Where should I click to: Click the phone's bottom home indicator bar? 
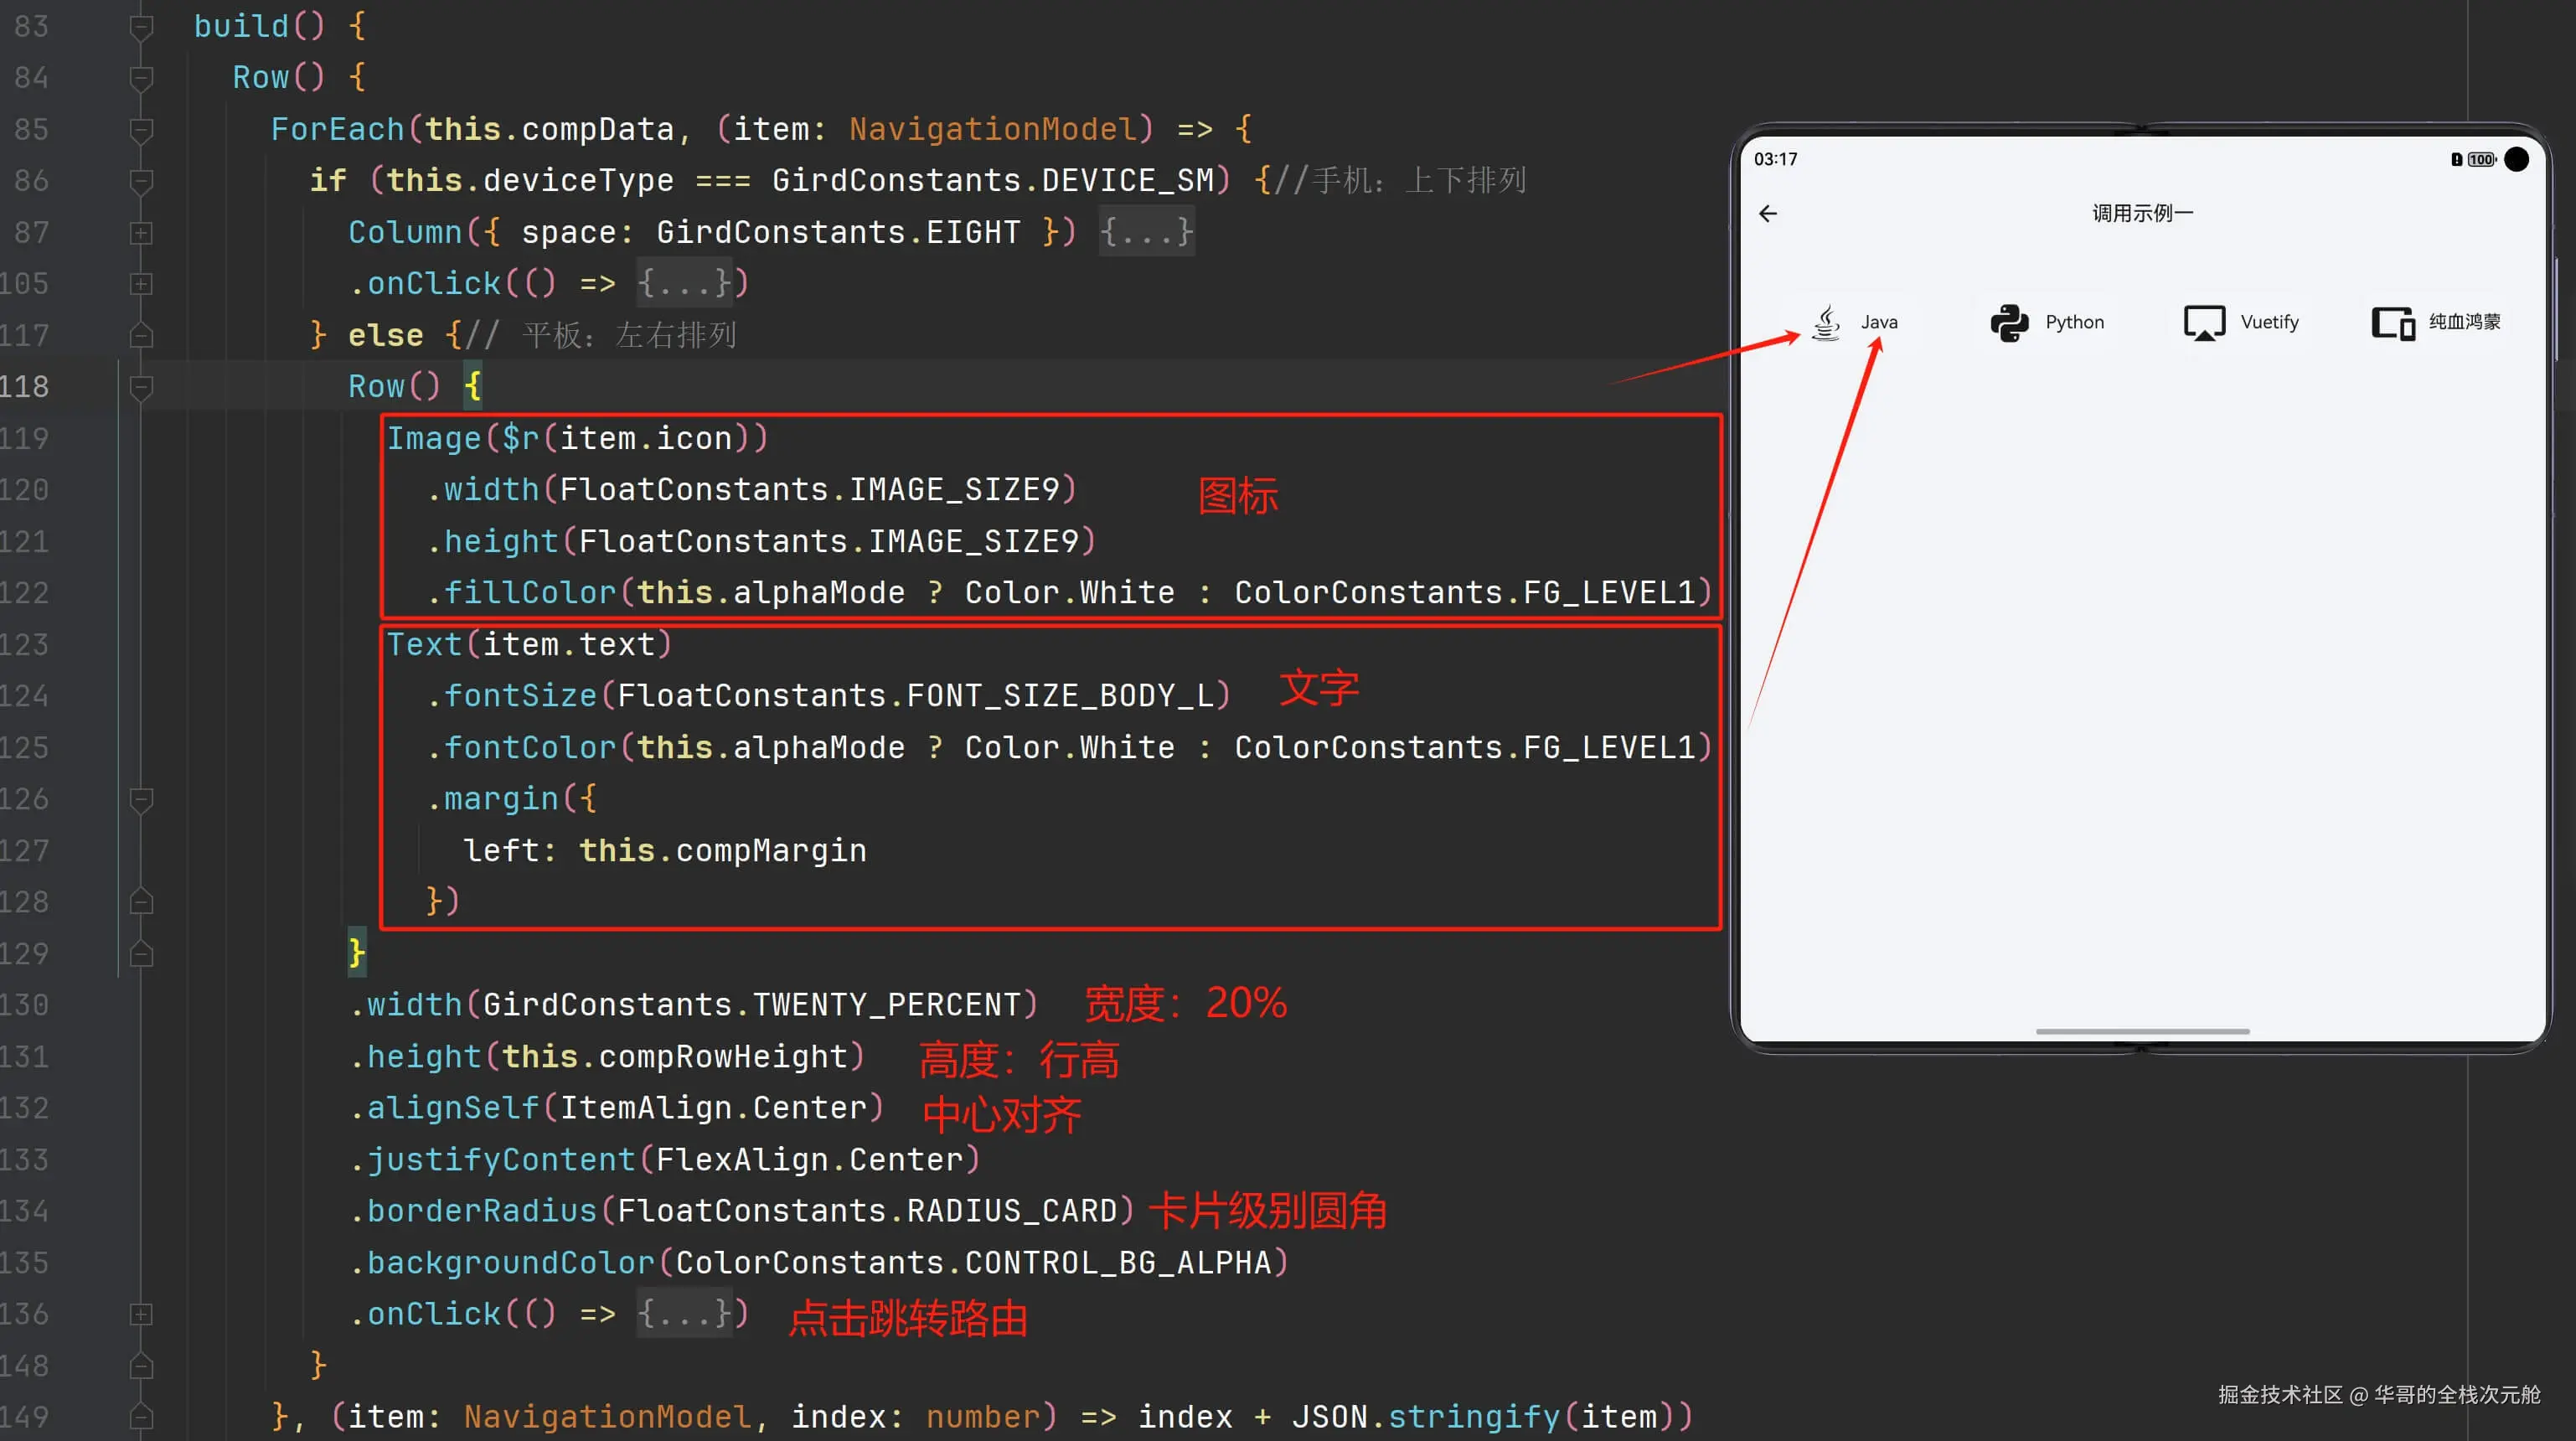[2142, 1031]
